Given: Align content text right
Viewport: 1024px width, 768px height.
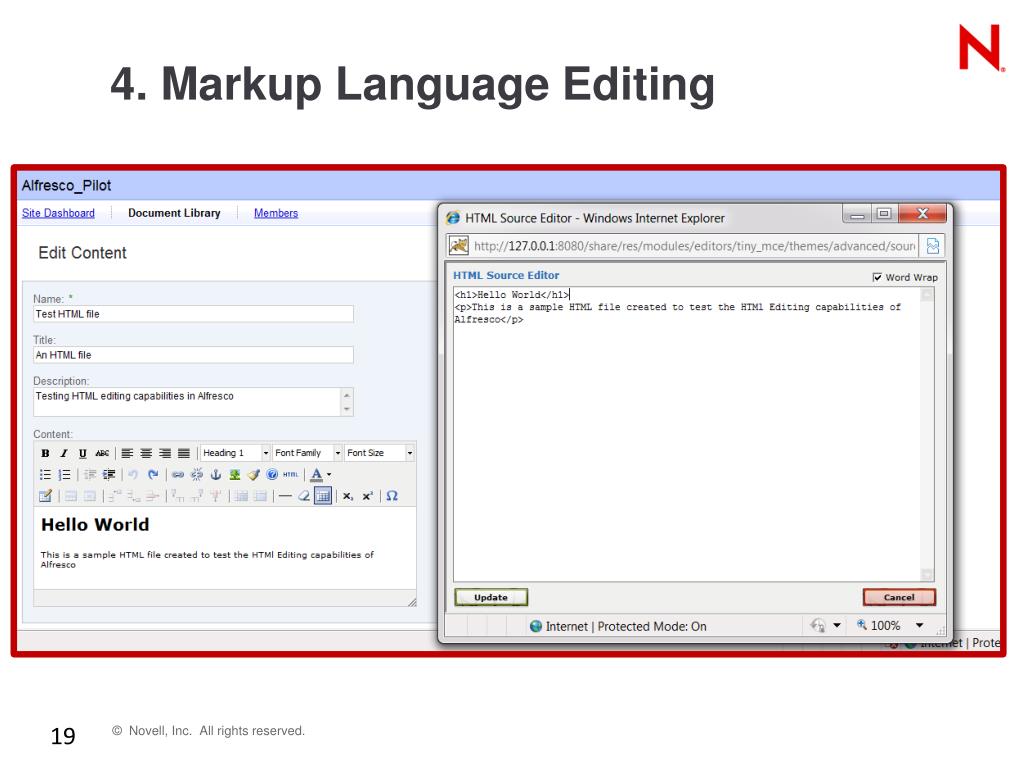Looking at the screenshot, I should pos(165,453).
